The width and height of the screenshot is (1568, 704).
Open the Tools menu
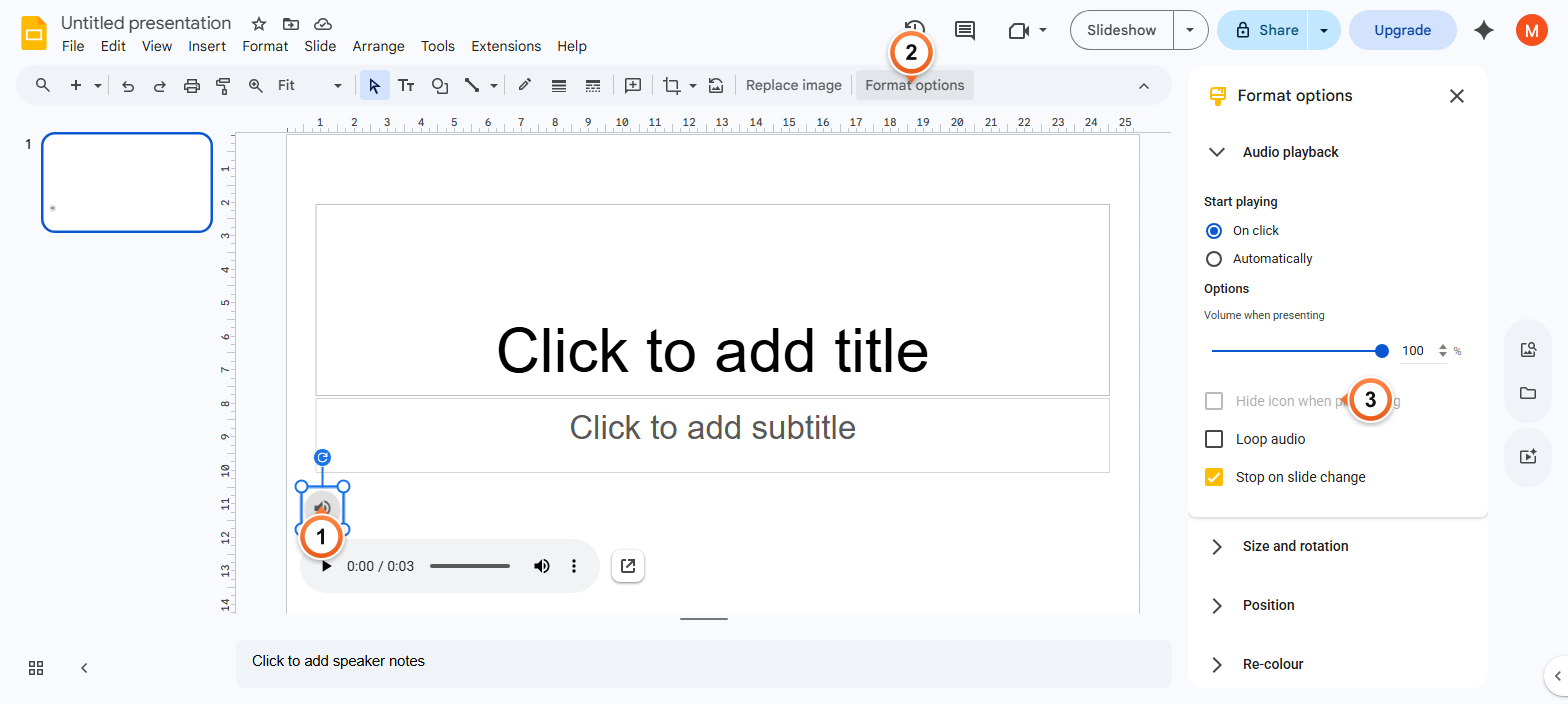point(438,46)
